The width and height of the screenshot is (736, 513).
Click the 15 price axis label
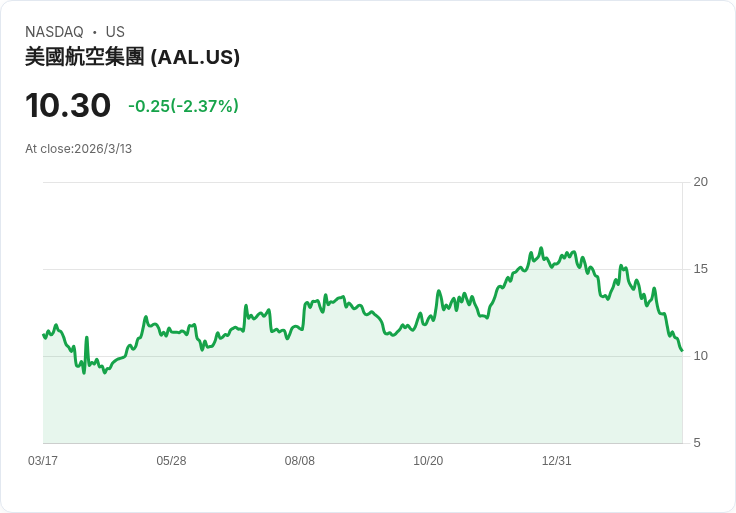pyautogui.click(x=700, y=269)
